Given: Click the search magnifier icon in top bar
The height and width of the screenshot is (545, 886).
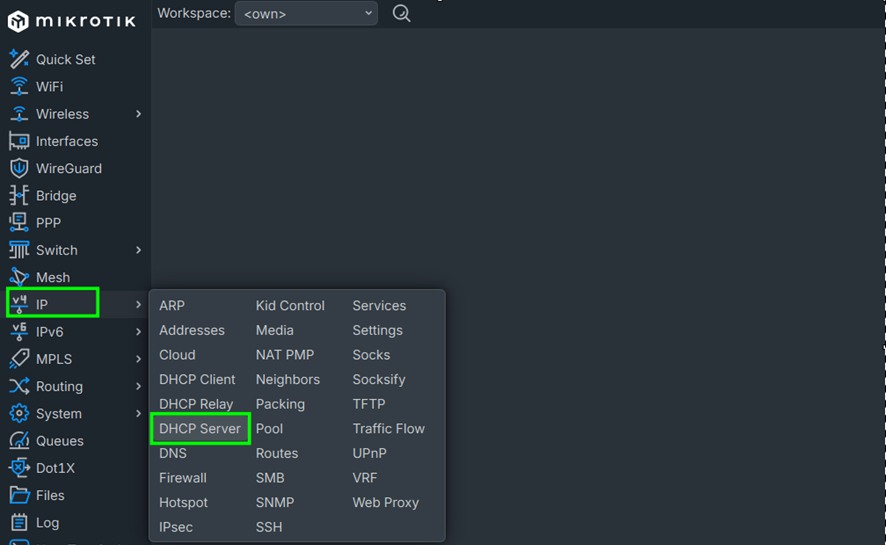Looking at the screenshot, I should (x=401, y=14).
